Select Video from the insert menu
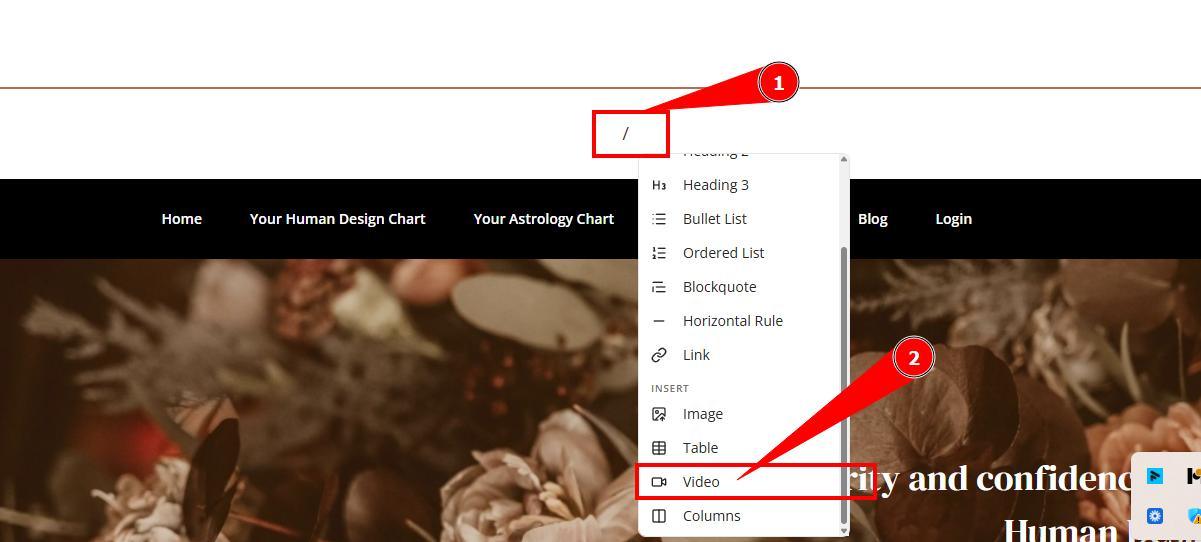Viewport: 1201px width, 542px height. 701,482
